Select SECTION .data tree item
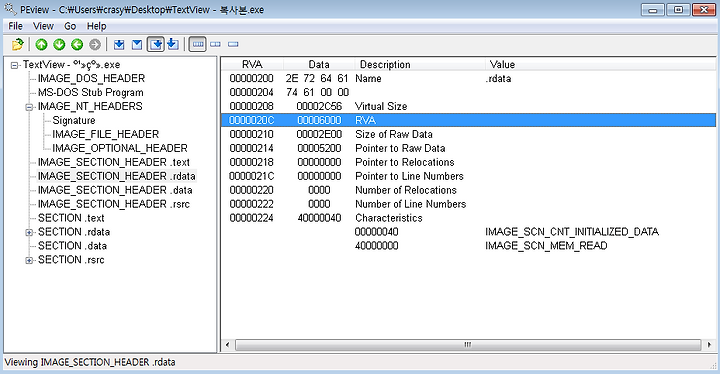Viewport: 720px width, 374px height. (x=73, y=246)
